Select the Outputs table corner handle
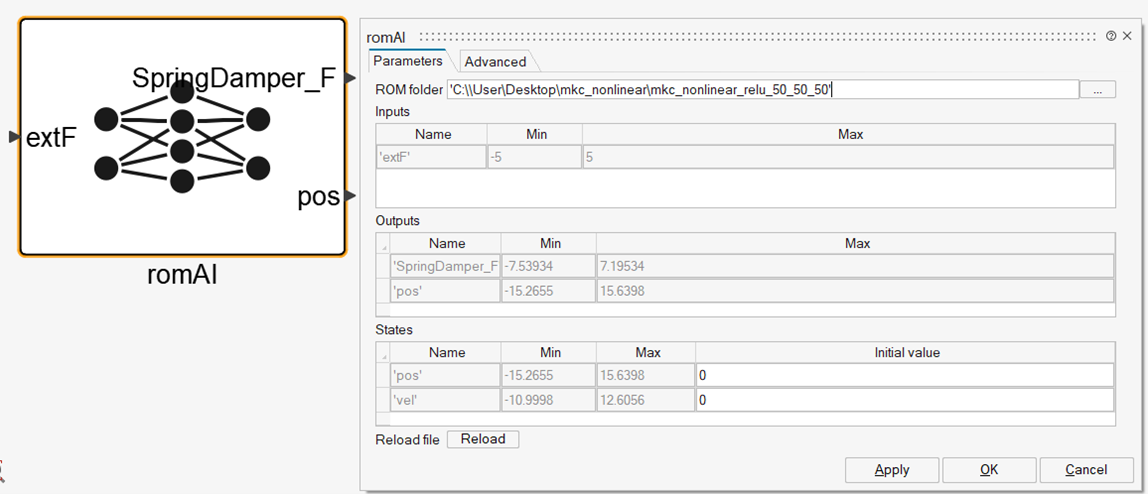This screenshot has height=494, width=1148. [x=382, y=243]
